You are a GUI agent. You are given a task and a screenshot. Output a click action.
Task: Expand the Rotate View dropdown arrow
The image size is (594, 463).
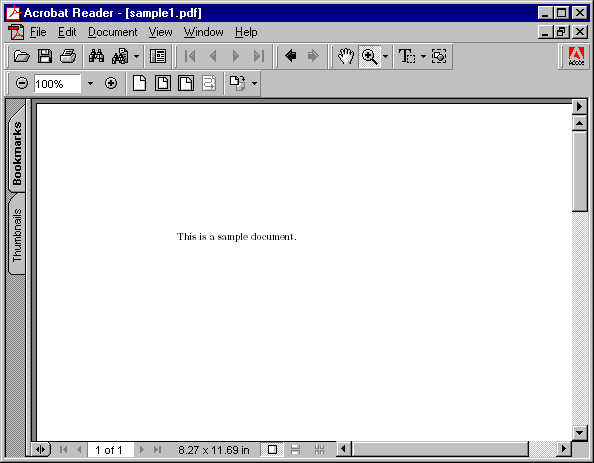click(x=255, y=83)
